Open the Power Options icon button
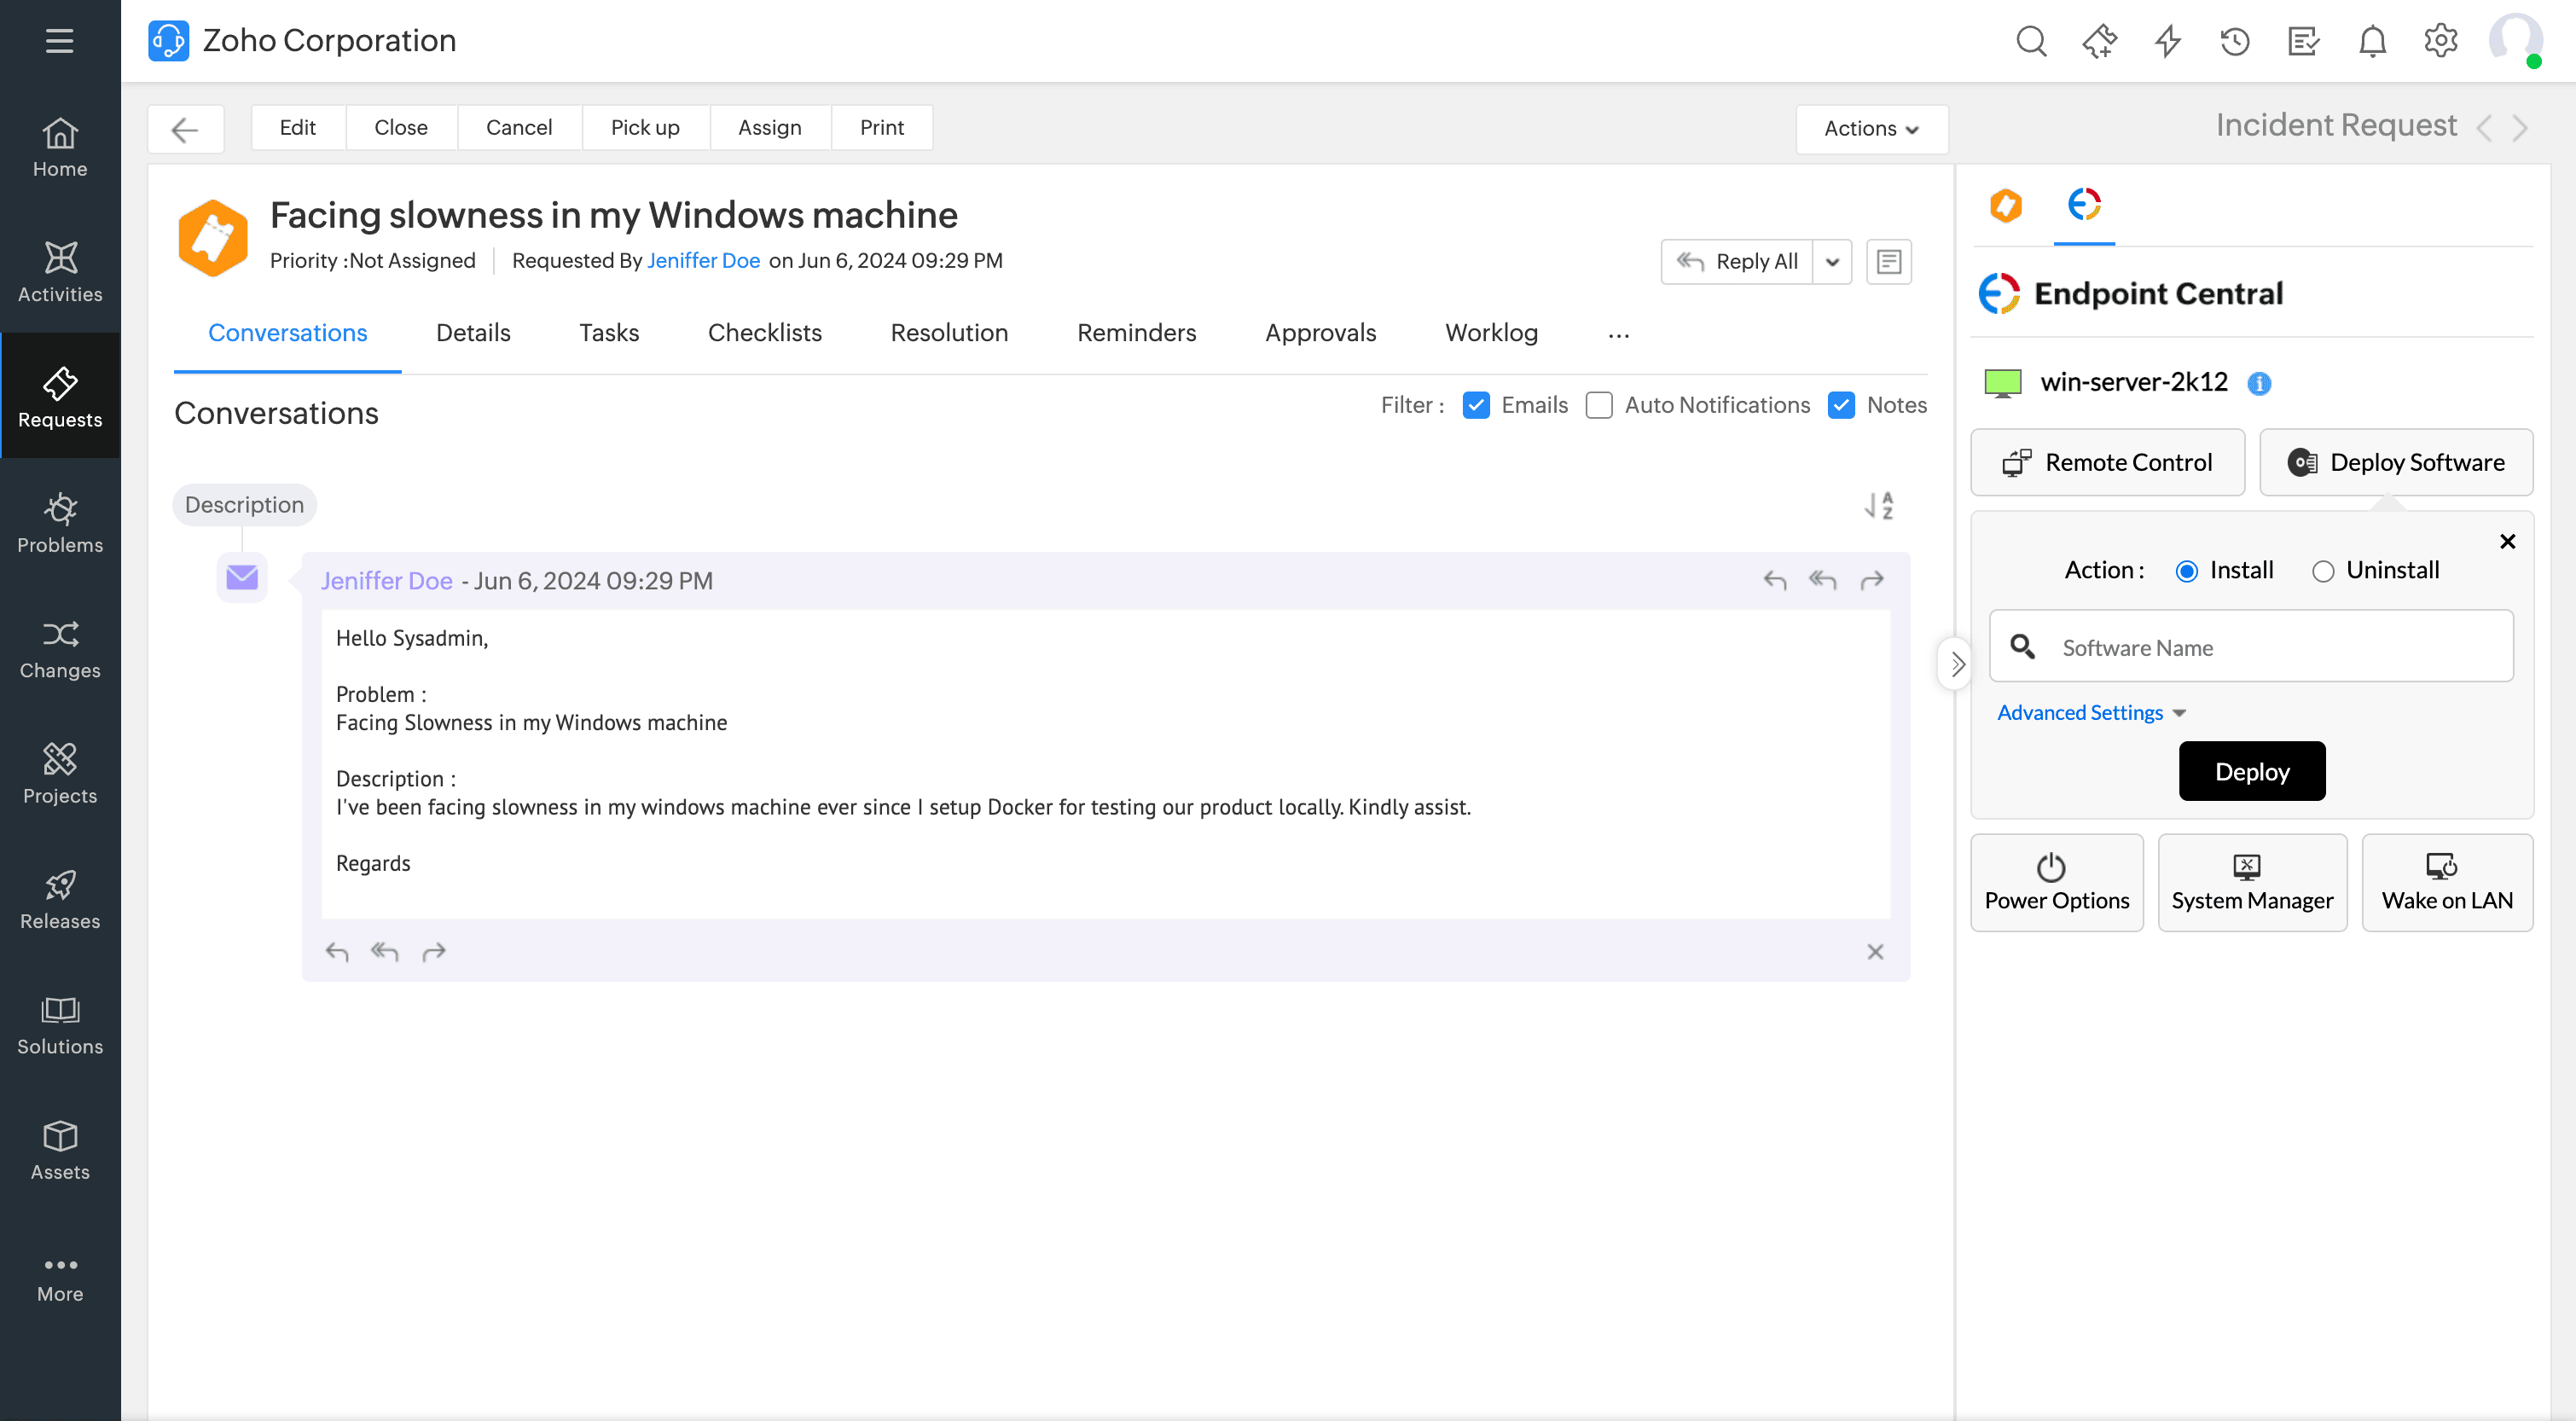Viewport: 2576px width, 1421px height. [2056, 882]
